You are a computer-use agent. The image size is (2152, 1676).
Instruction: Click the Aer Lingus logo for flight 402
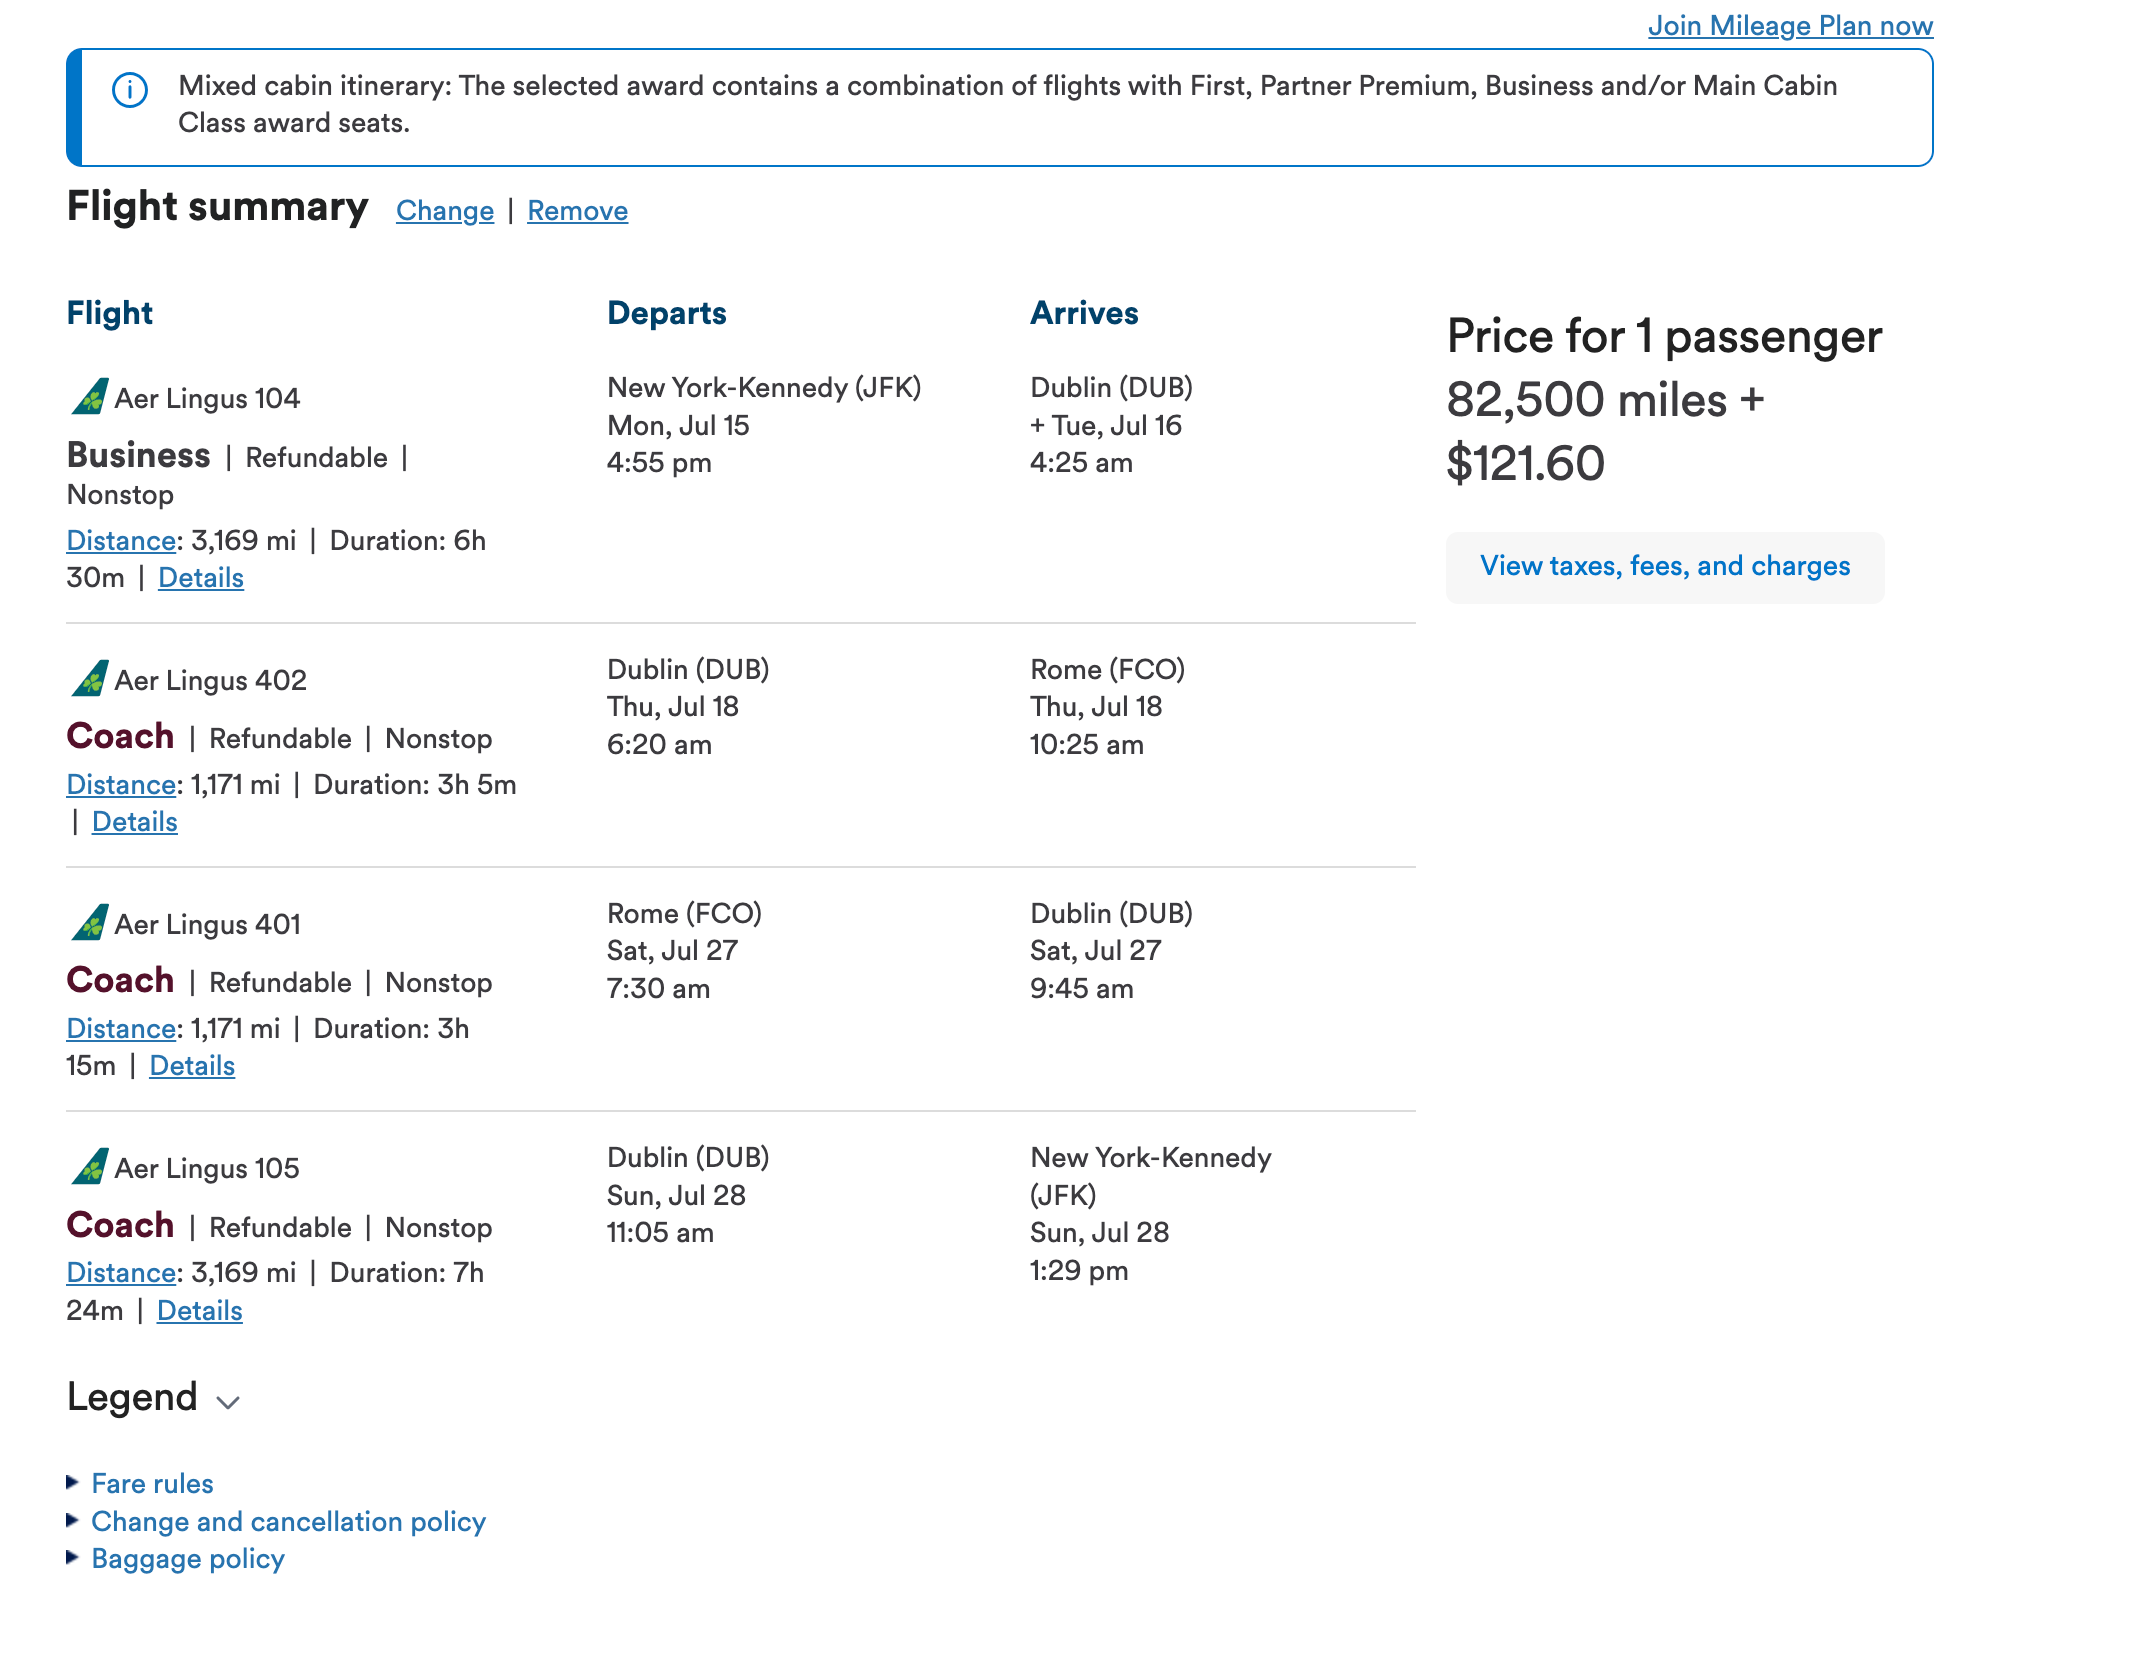click(88, 680)
